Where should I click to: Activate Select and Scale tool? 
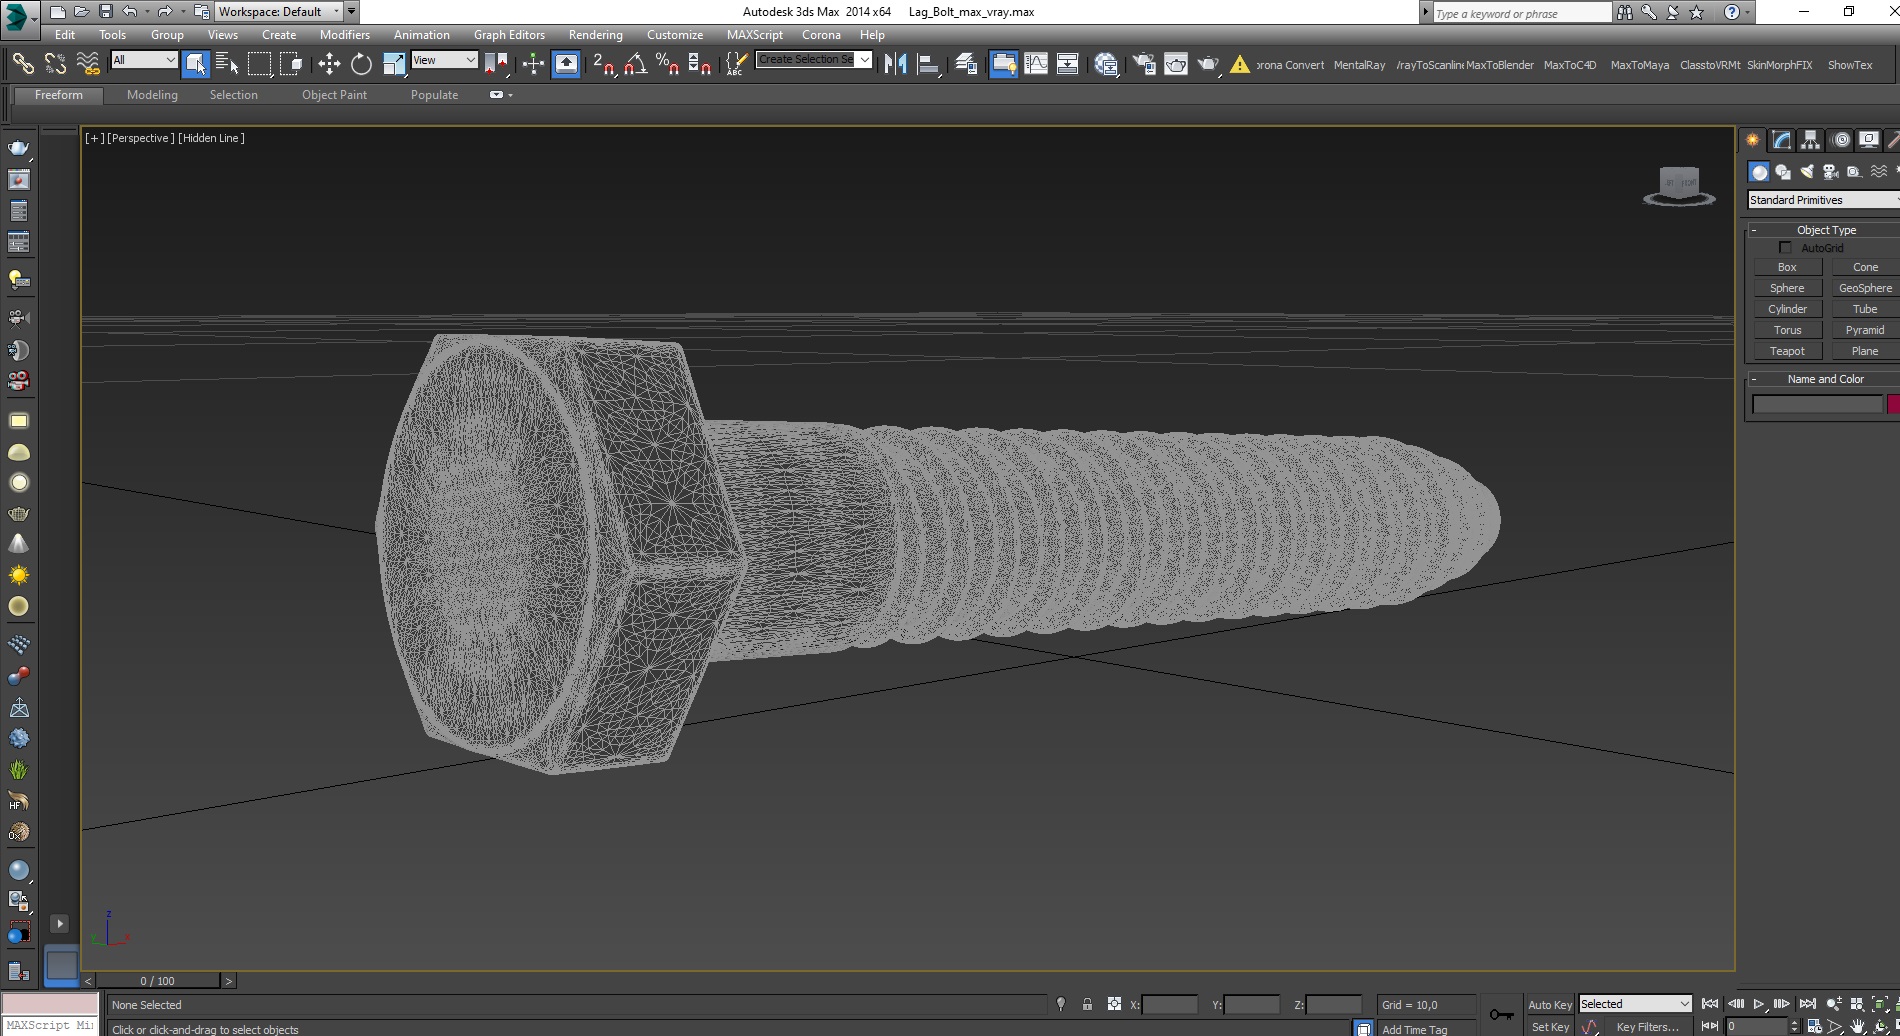394,64
